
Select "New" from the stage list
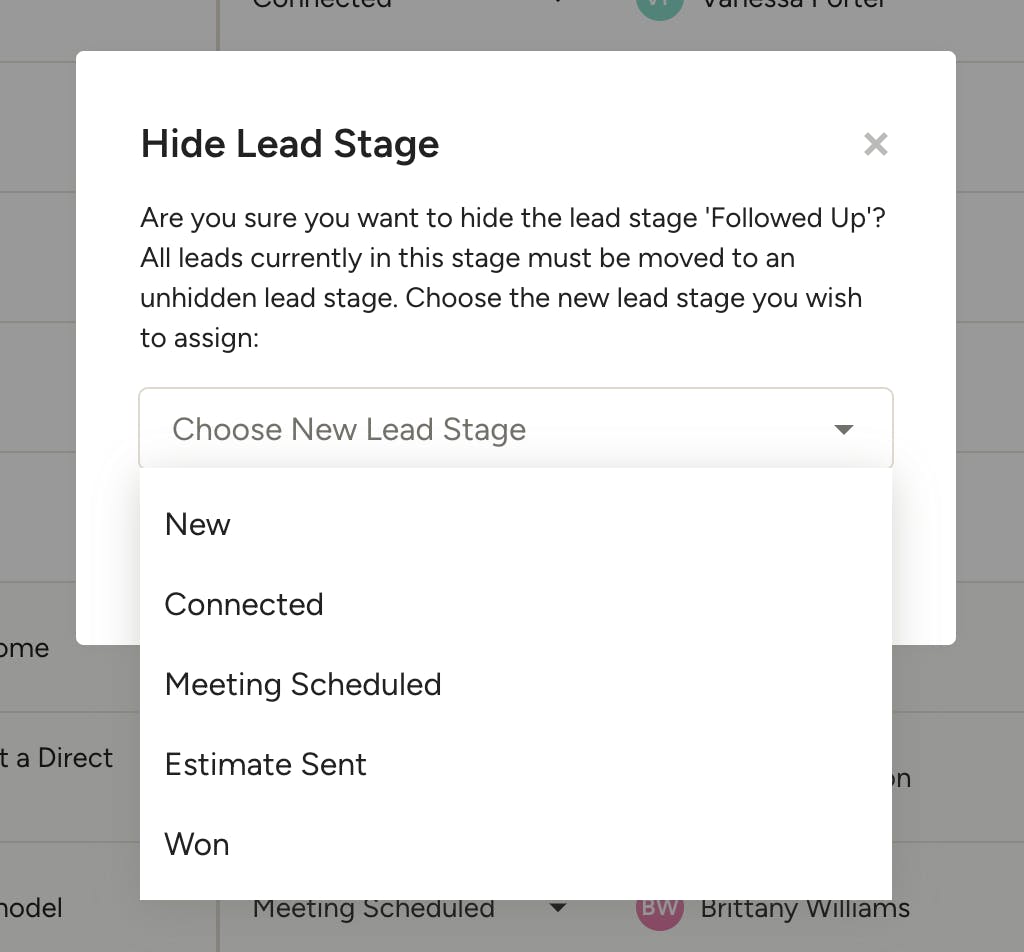click(x=197, y=524)
